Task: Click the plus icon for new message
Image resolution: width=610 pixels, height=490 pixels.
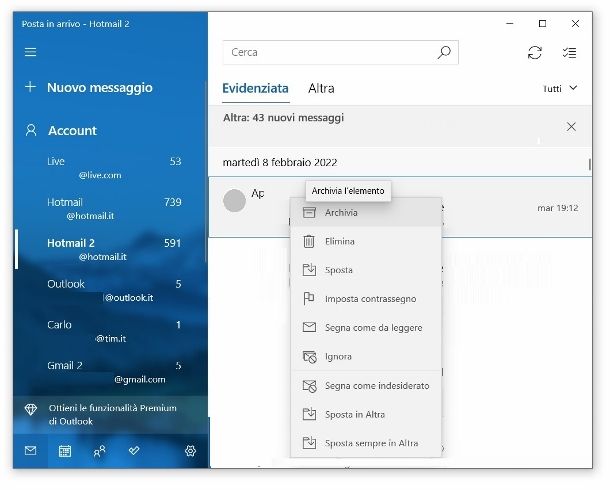Action: click(30, 87)
